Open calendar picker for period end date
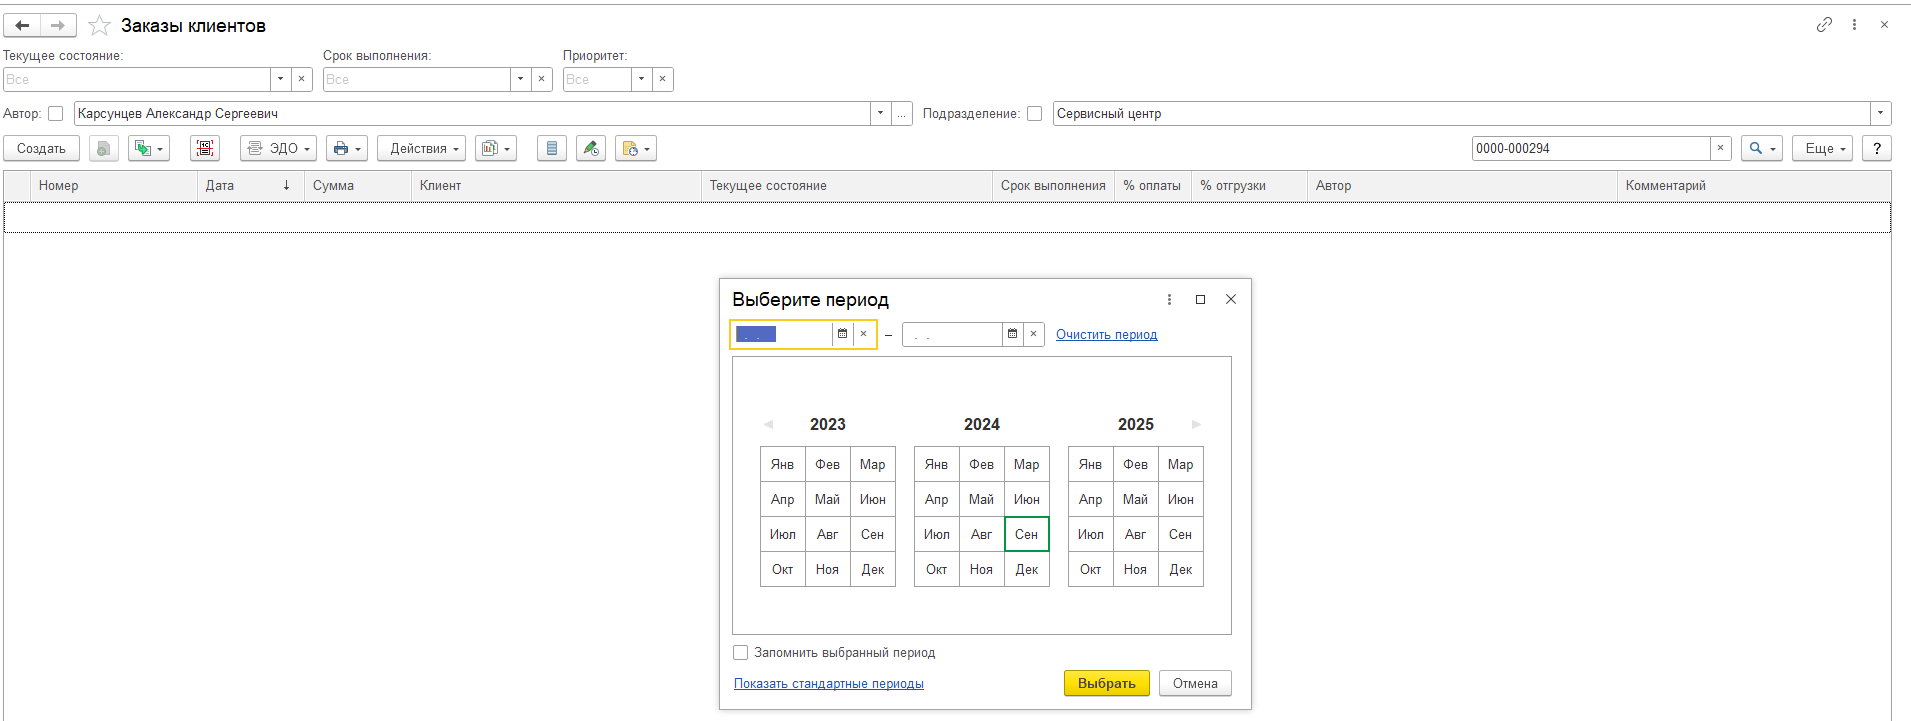The height and width of the screenshot is (721, 1911). [1012, 334]
